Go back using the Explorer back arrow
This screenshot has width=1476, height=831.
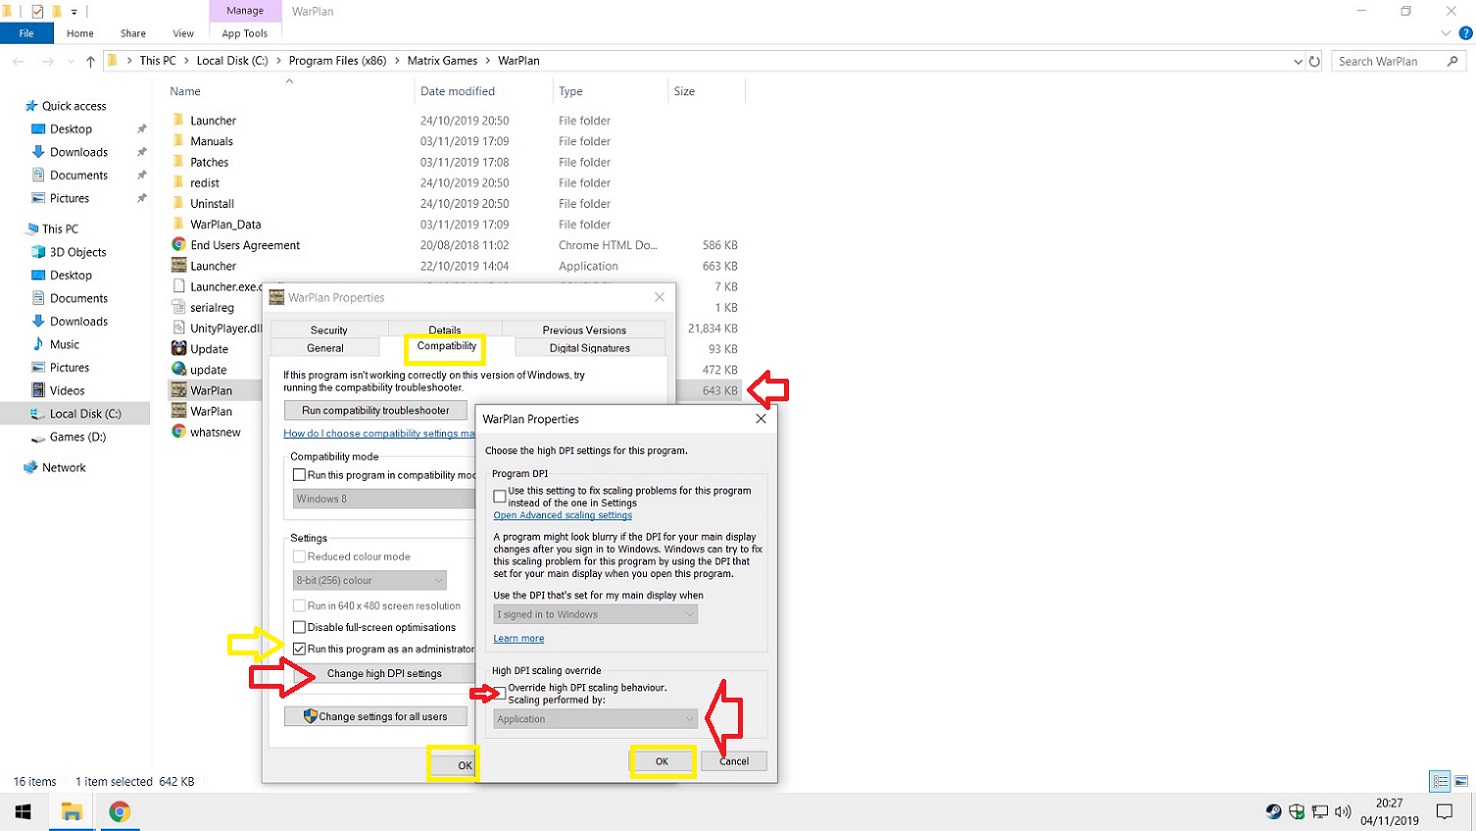coord(18,61)
